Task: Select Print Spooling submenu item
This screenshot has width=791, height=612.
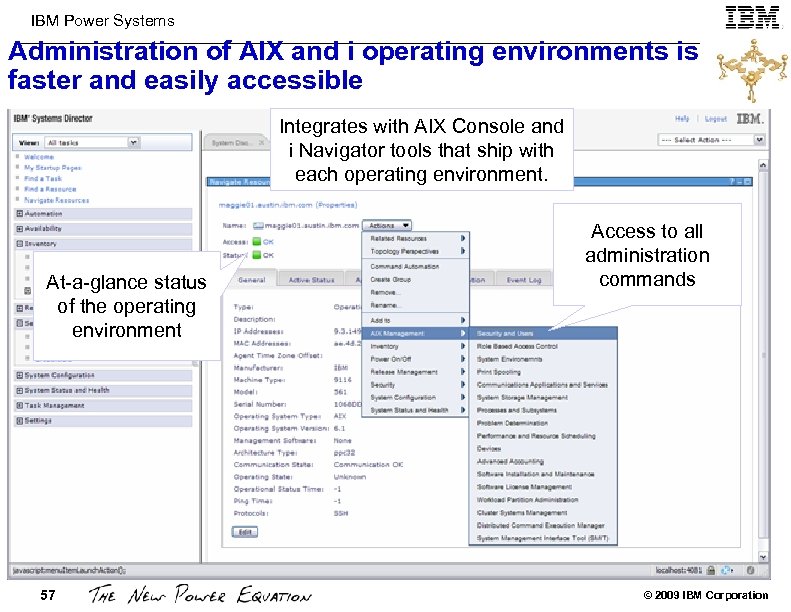Action: 543,372
